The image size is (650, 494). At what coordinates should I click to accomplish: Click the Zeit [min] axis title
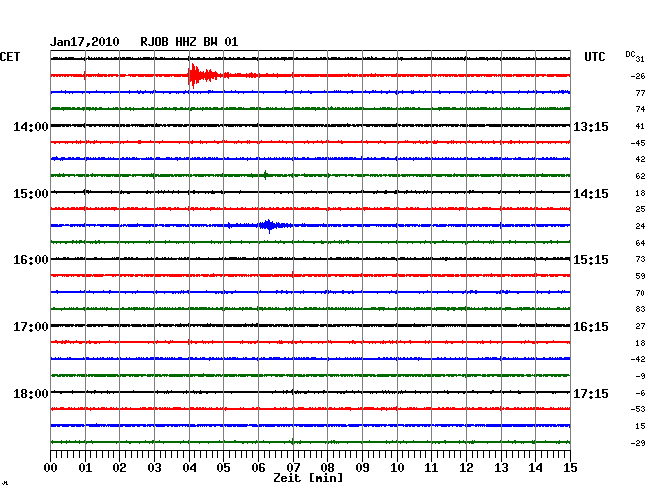308,478
